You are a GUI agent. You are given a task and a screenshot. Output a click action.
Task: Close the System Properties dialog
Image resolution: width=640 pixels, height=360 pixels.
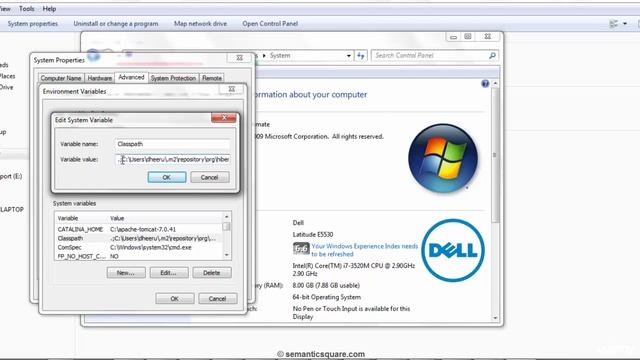[x=240, y=58]
